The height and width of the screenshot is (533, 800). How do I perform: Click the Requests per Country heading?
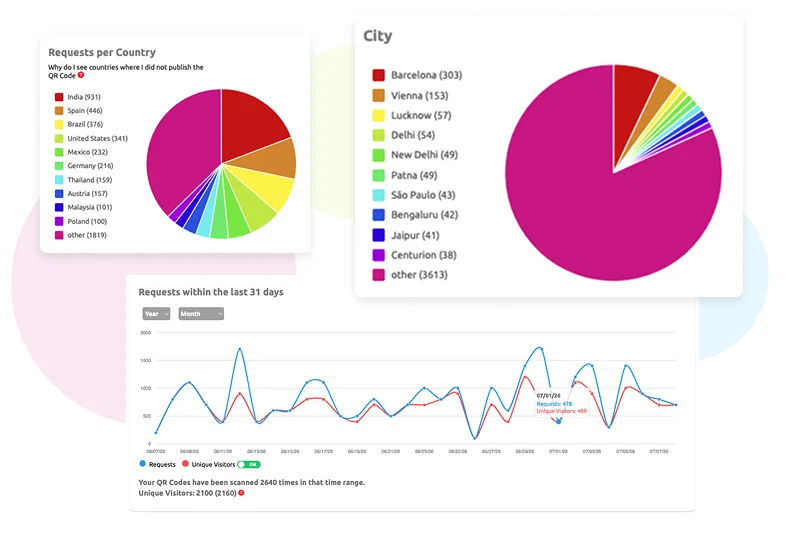[102, 52]
